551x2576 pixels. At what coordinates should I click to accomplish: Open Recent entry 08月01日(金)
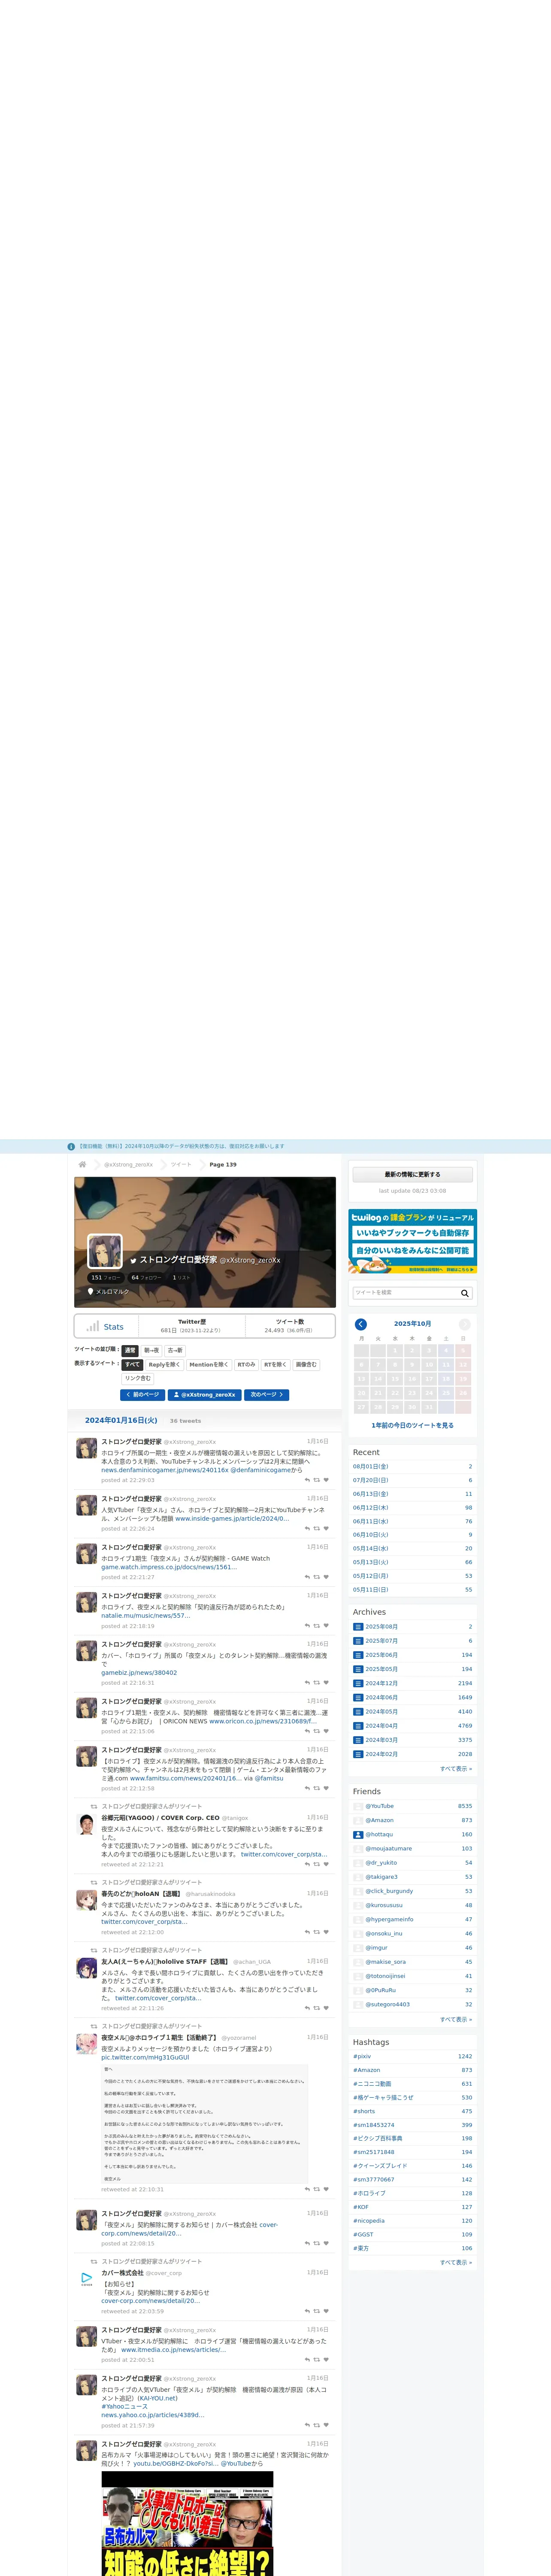[x=371, y=1467]
